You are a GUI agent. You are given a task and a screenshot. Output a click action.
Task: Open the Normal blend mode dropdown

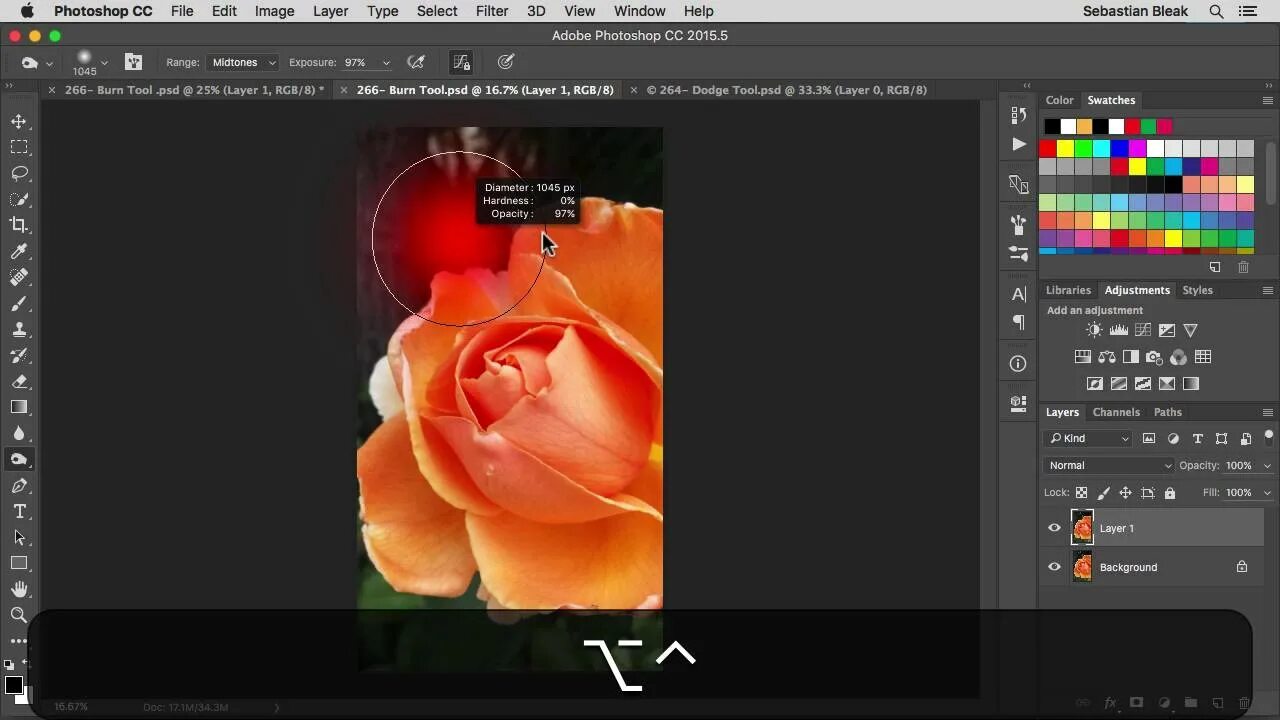(x=1109, y=465)
